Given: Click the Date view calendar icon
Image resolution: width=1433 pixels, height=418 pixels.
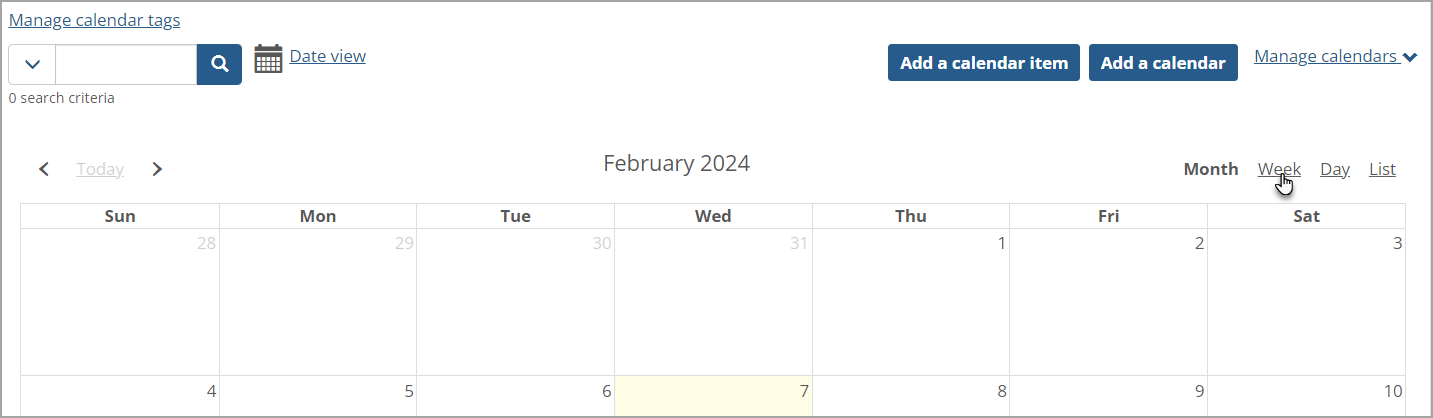Looking at the screenshot, I should click(268, 59).
